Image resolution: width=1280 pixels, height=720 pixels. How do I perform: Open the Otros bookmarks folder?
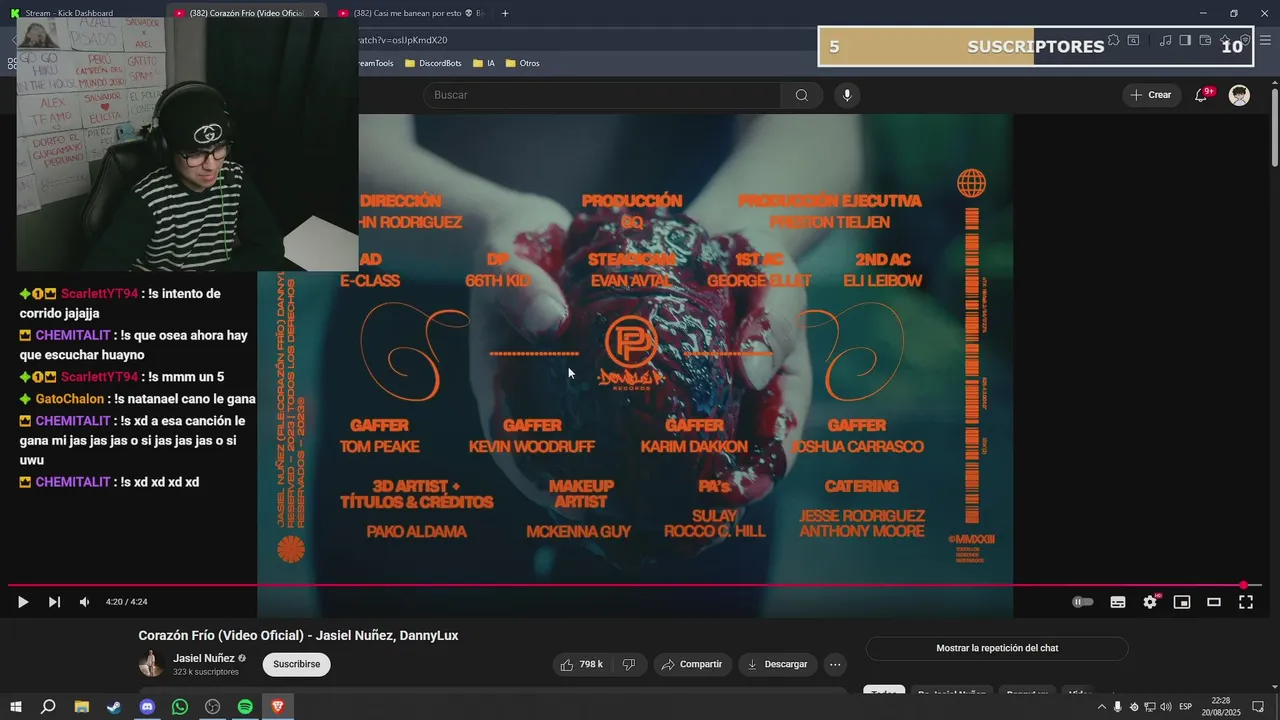coord(522,63)
